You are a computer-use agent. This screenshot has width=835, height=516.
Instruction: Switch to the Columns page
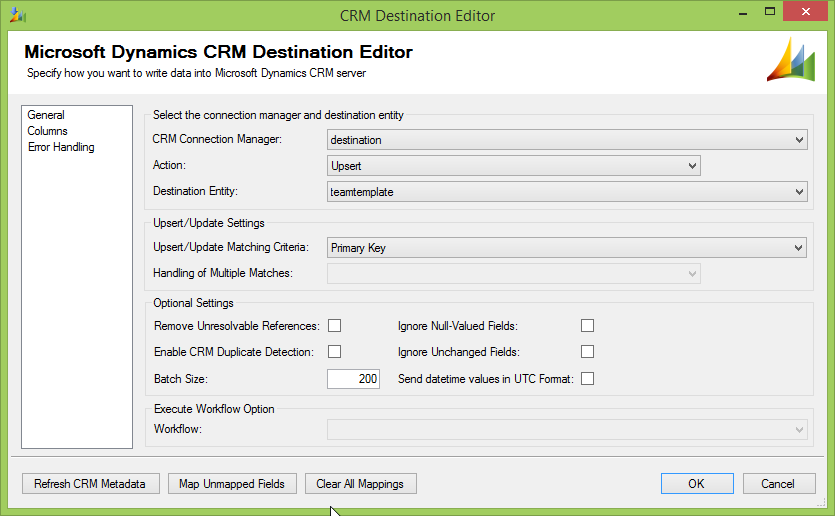click(x=47, y=131)
